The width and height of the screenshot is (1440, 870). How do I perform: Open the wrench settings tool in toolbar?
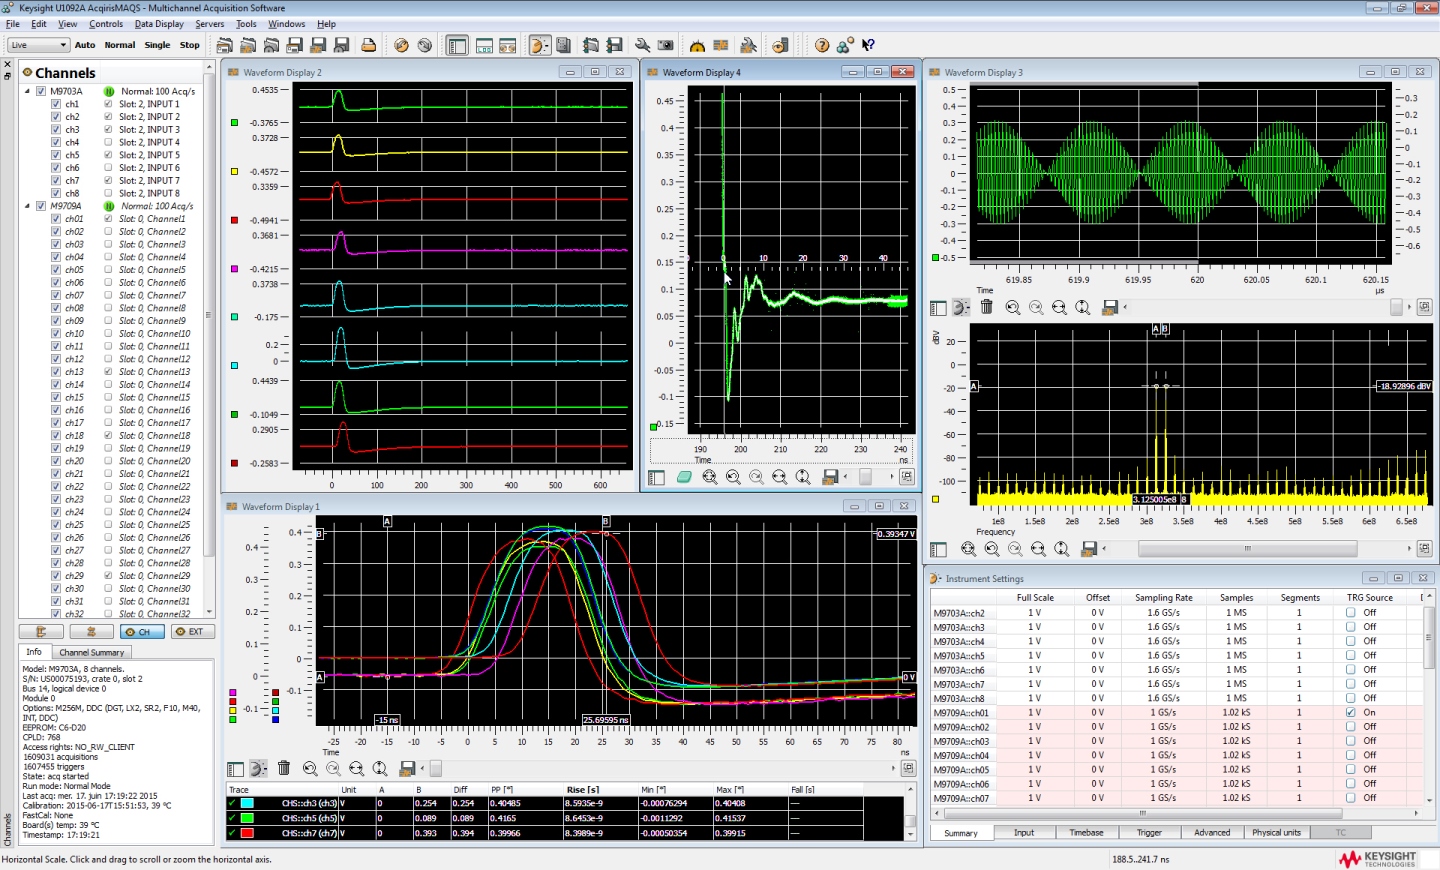click(642, 45)
